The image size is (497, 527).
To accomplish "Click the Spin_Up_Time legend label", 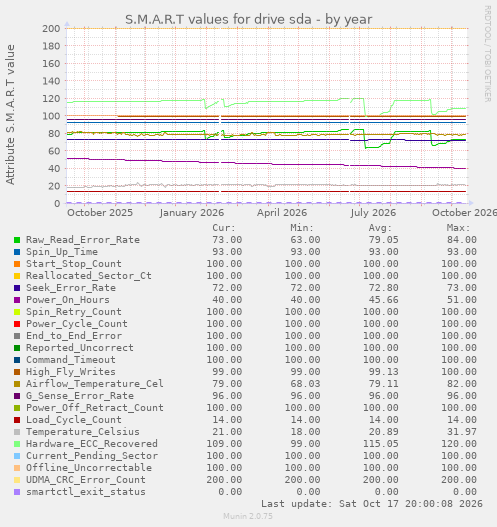I will point(62,252).
